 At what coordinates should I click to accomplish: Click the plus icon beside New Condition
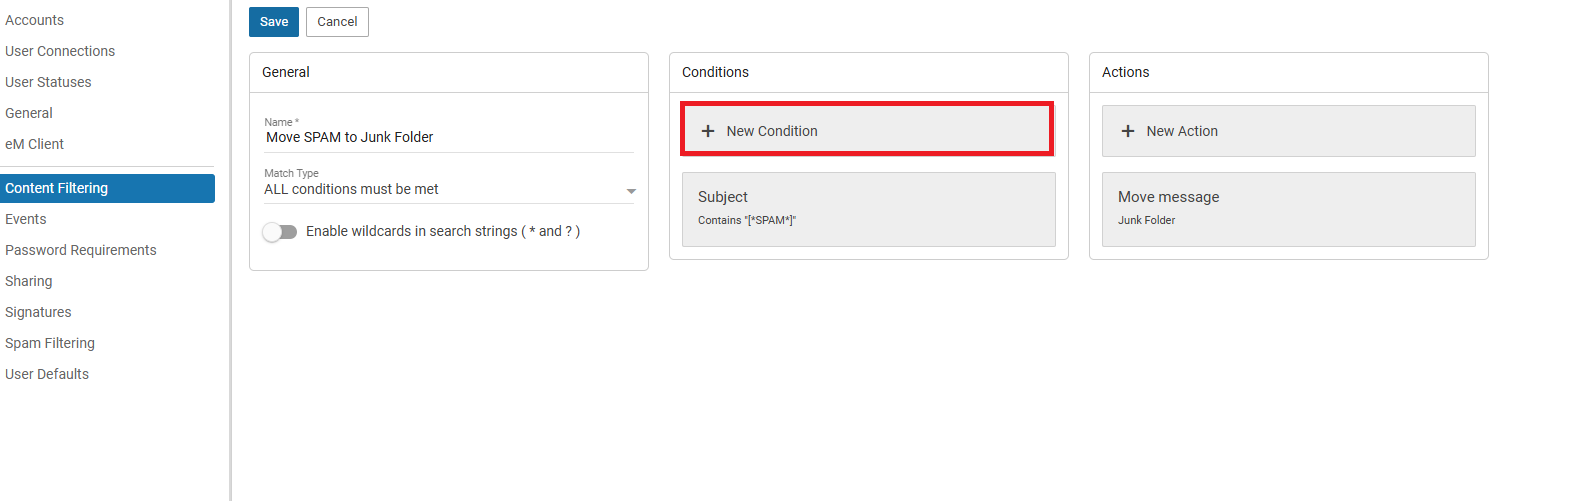pyautogui.click(x=708, y=131)
